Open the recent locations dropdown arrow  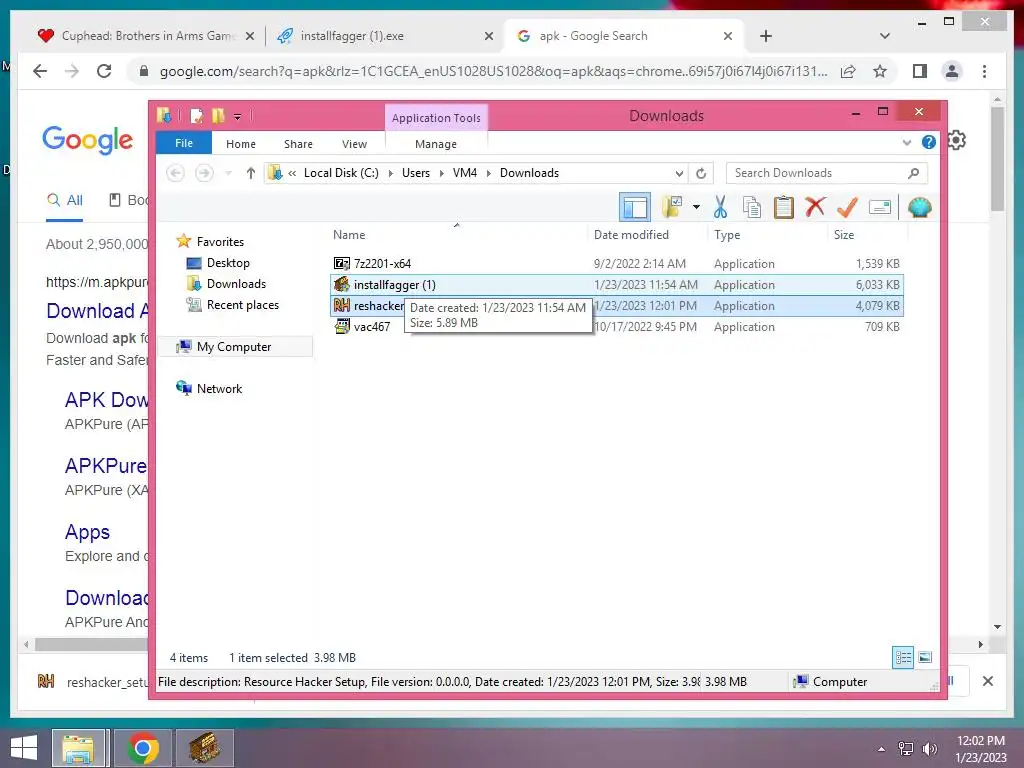(228, 173)
